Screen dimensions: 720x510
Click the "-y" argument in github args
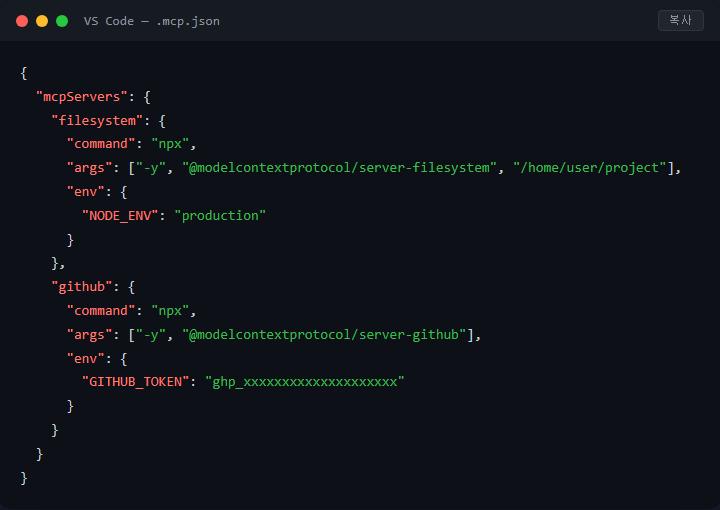pyautogui.click(x=151, y=335)
